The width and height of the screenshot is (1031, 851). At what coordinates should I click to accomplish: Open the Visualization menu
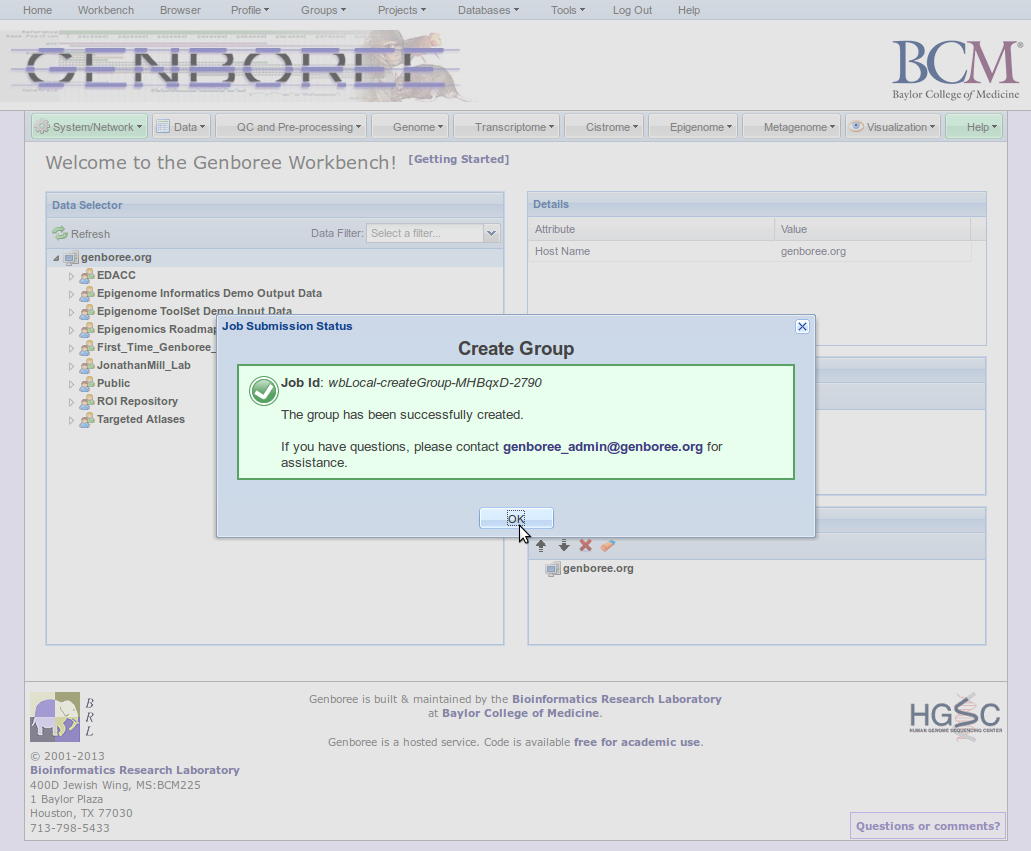point(893,127)
